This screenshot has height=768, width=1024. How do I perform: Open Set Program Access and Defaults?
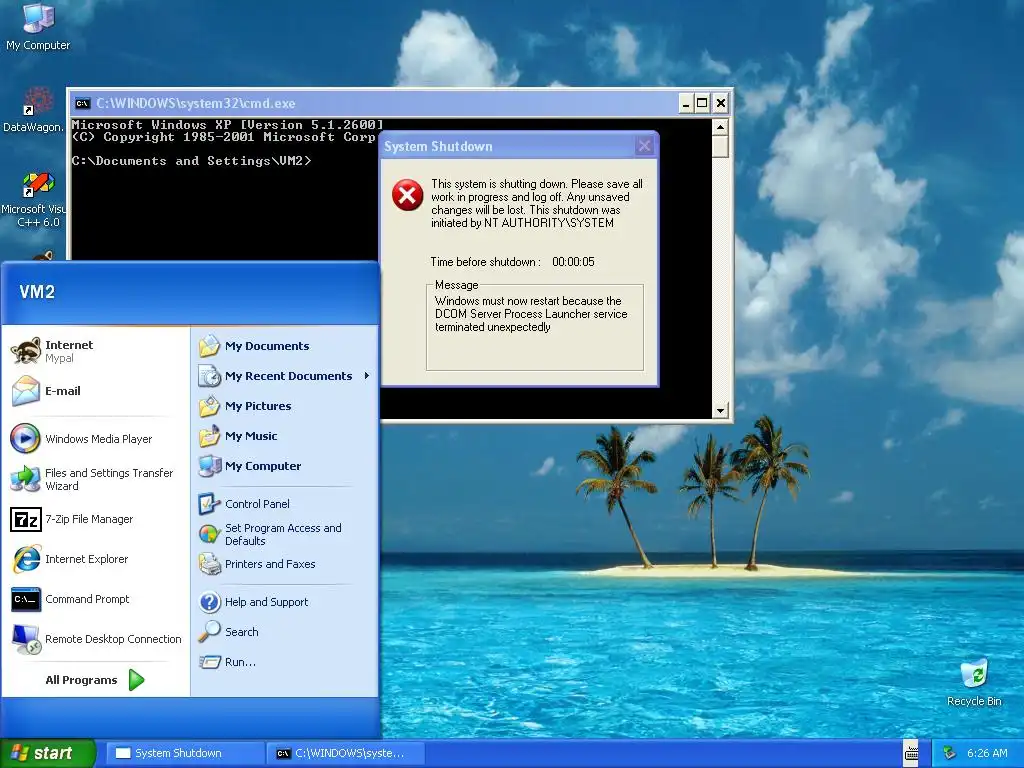tap(284, 534)
